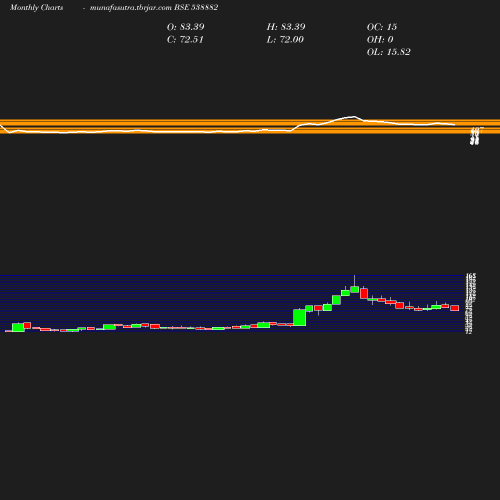500x500 pixels.
Task: Select the open value "O: 83.39"
Action: pos(185,27)
